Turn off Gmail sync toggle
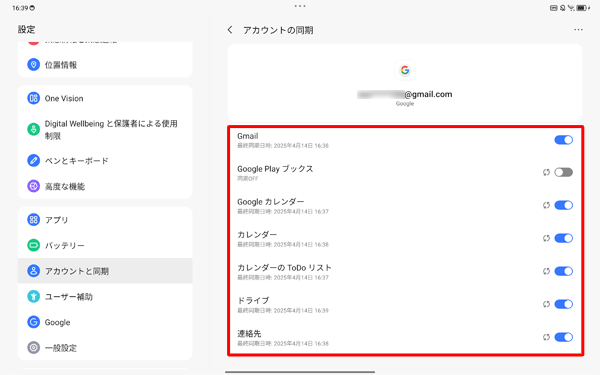600x375 pixels. coord(564,140)
